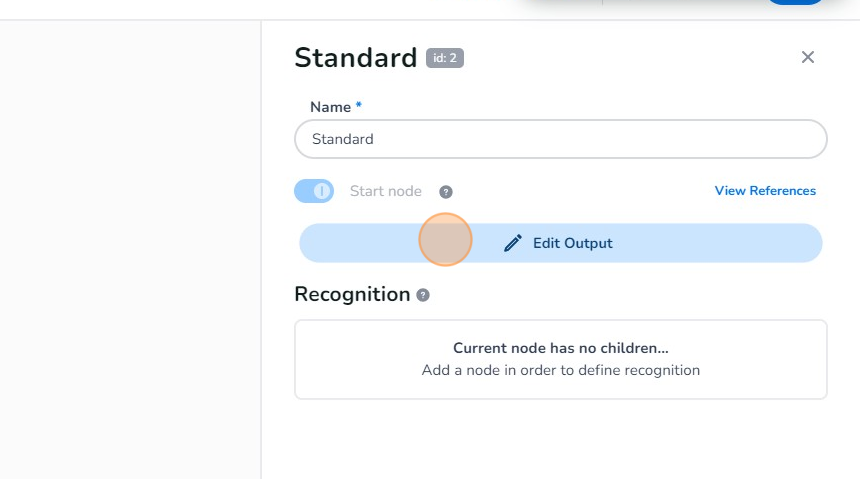Viewport: 860px width, 479px height.
Task: Click the Name field label
Action: (x=330, y=107)
